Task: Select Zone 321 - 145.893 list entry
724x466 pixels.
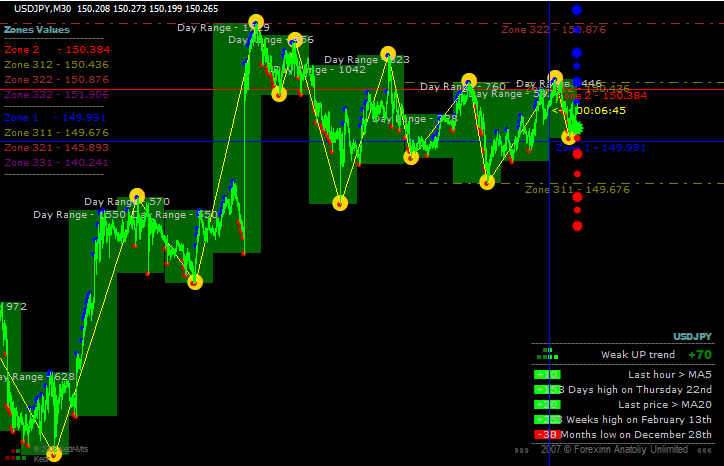Action: tap(56, 147)
